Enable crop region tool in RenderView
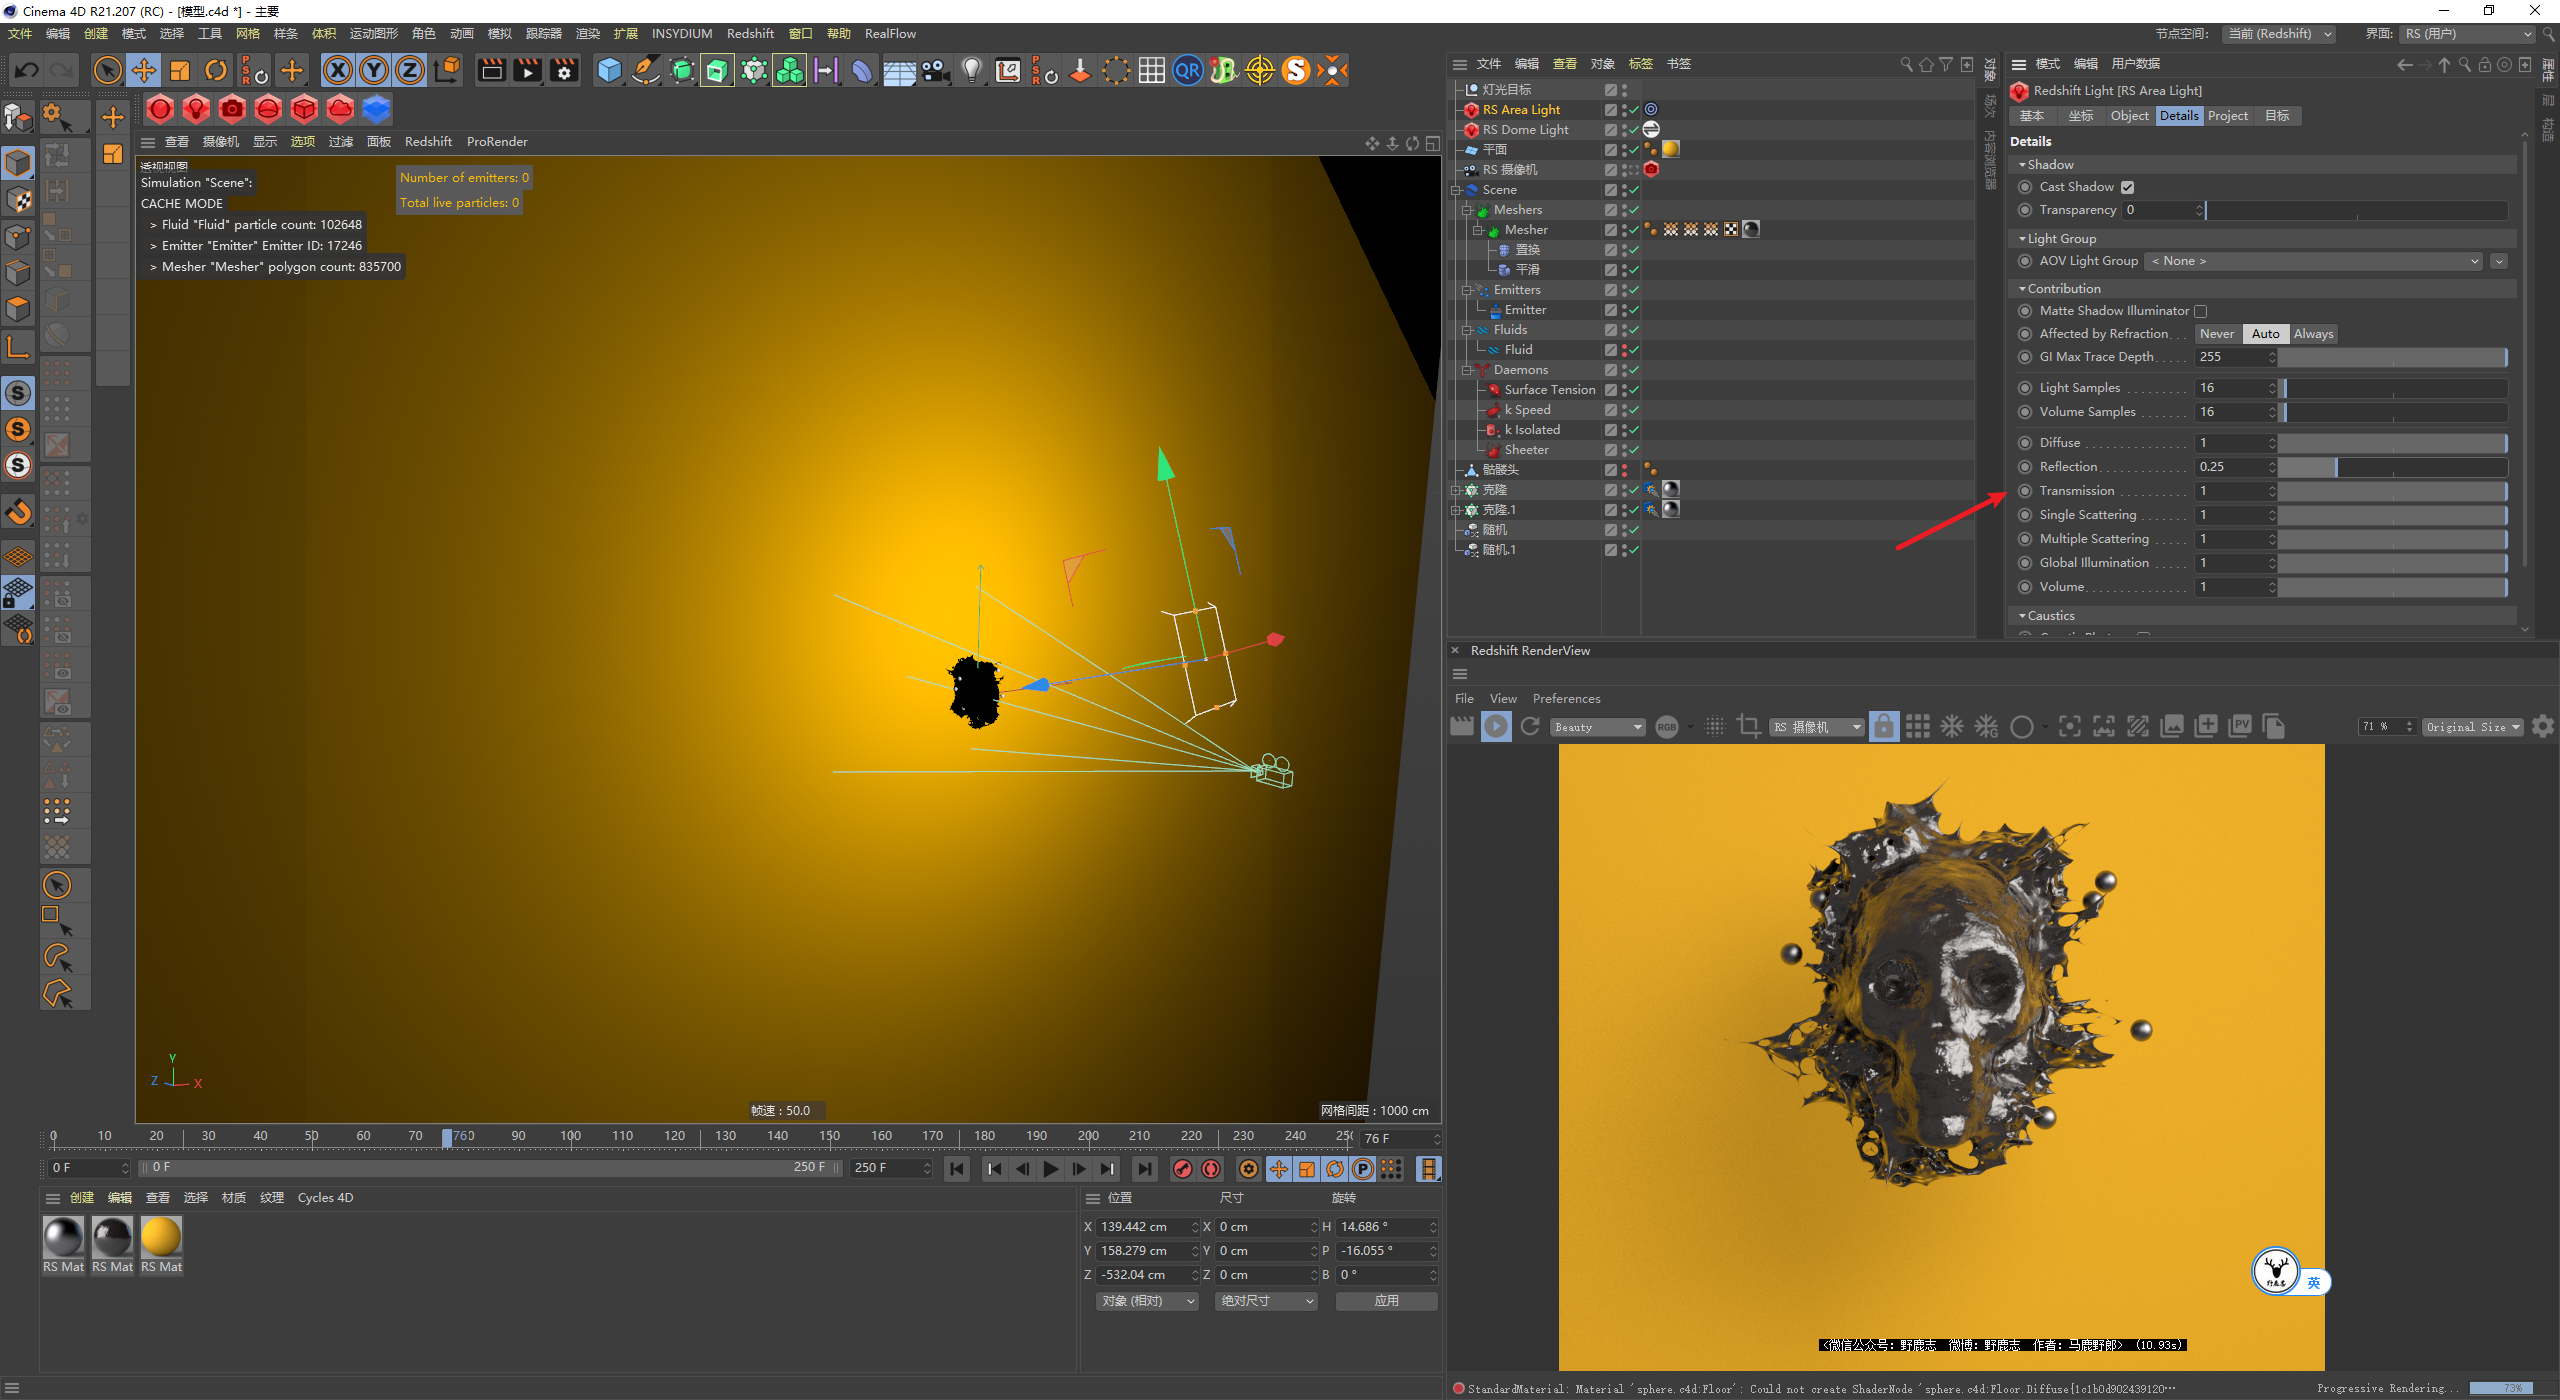Viewport: 2560px width, 1400px height. click(x=1749, y=726)
